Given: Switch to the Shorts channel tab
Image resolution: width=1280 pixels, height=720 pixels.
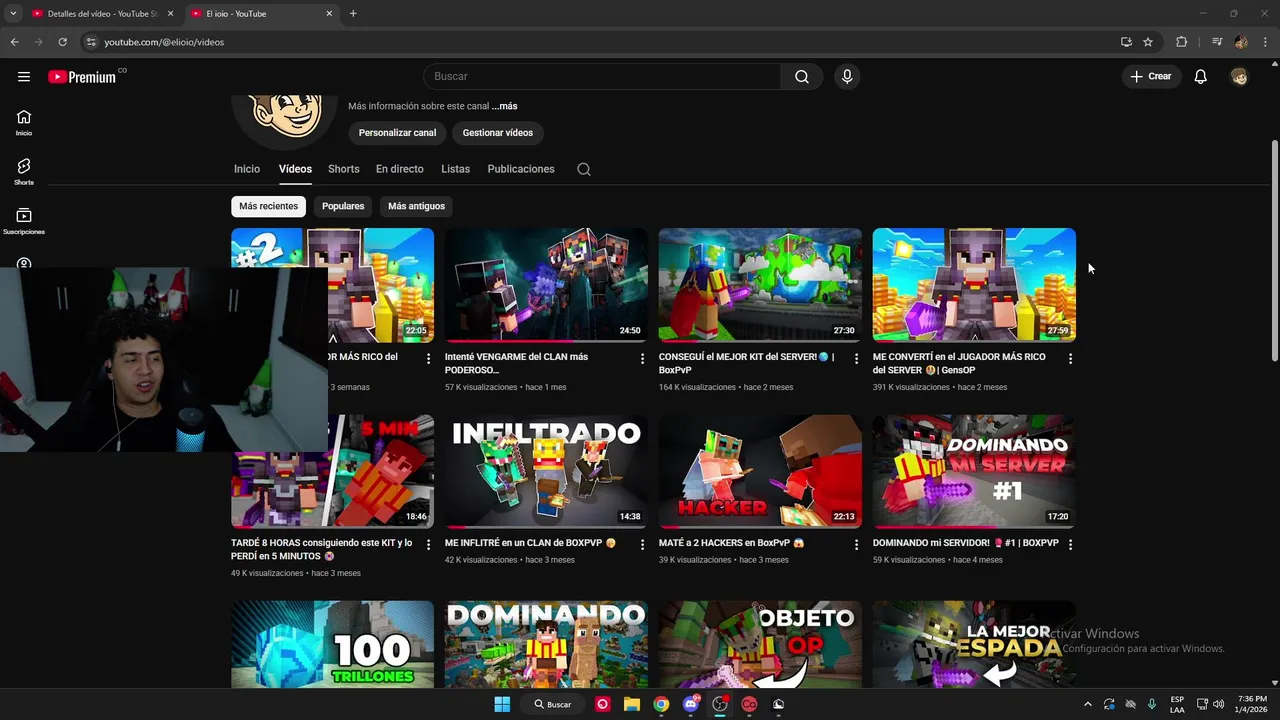Looking at the screenshot, I should 344,169.
